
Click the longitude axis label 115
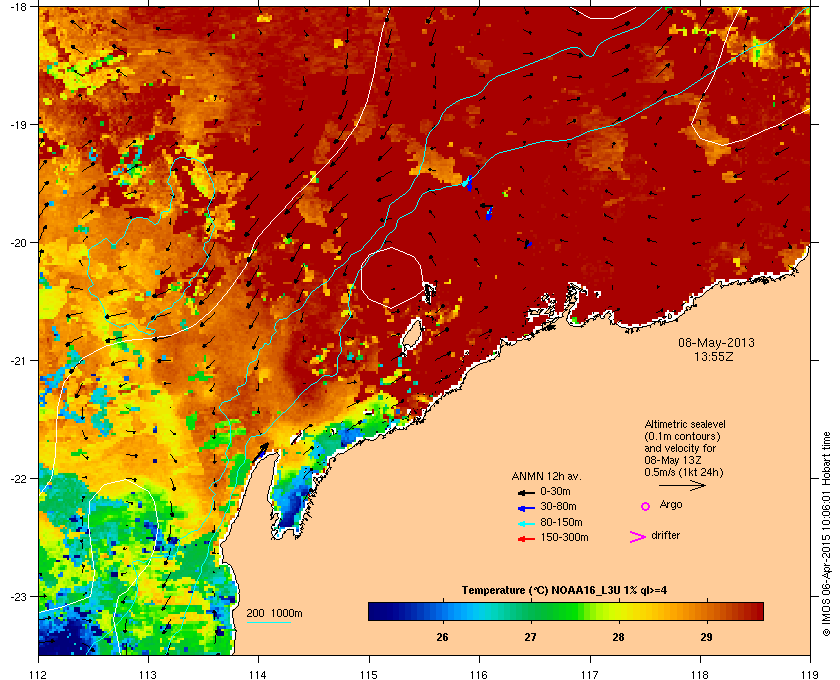[369, 674]
